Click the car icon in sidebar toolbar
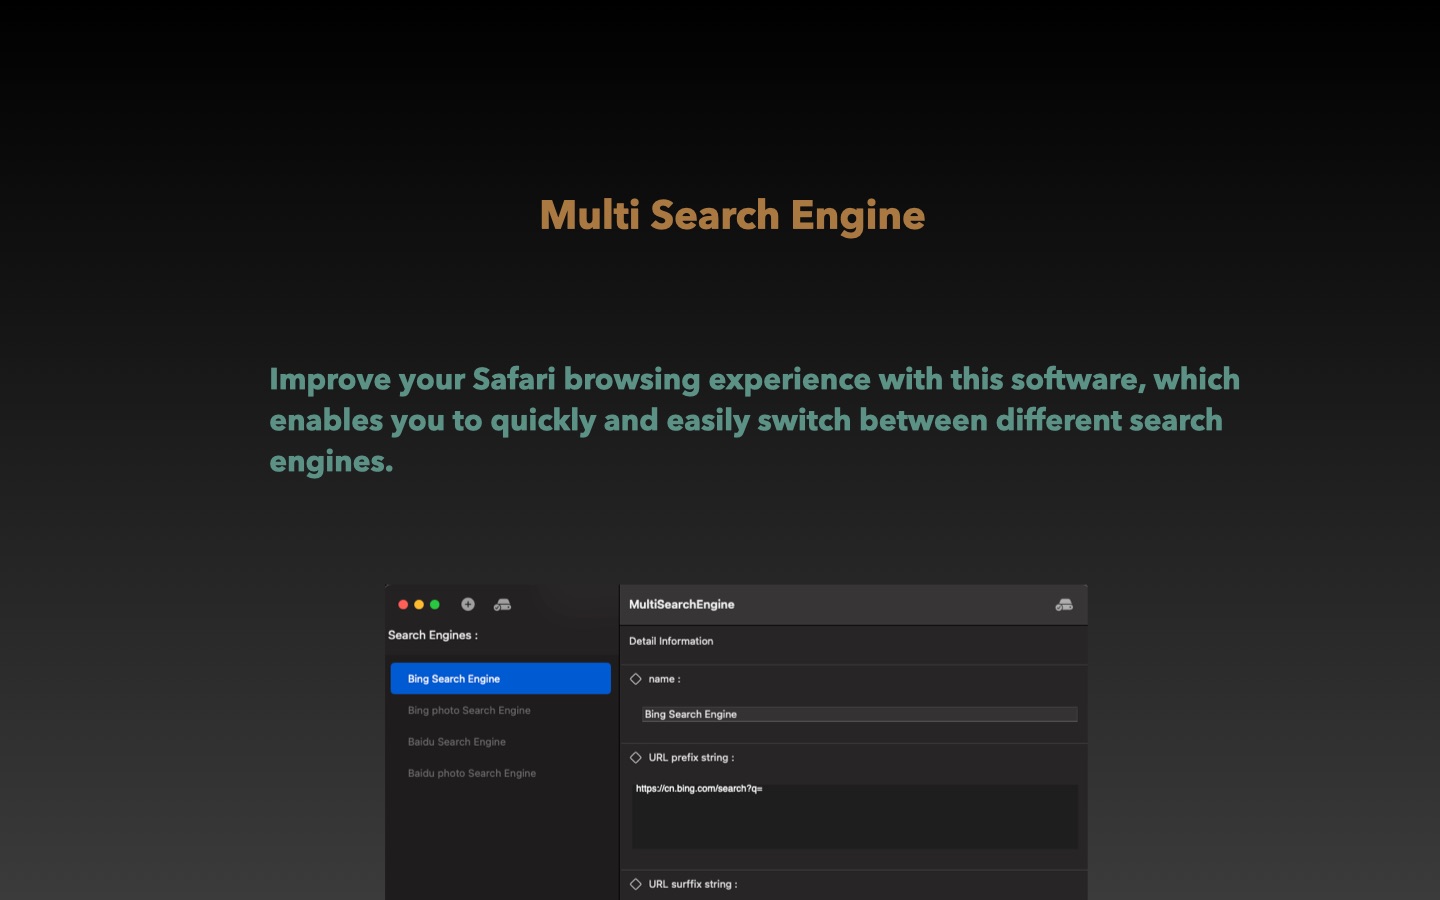1440x900 pixels. pos(502,604)
